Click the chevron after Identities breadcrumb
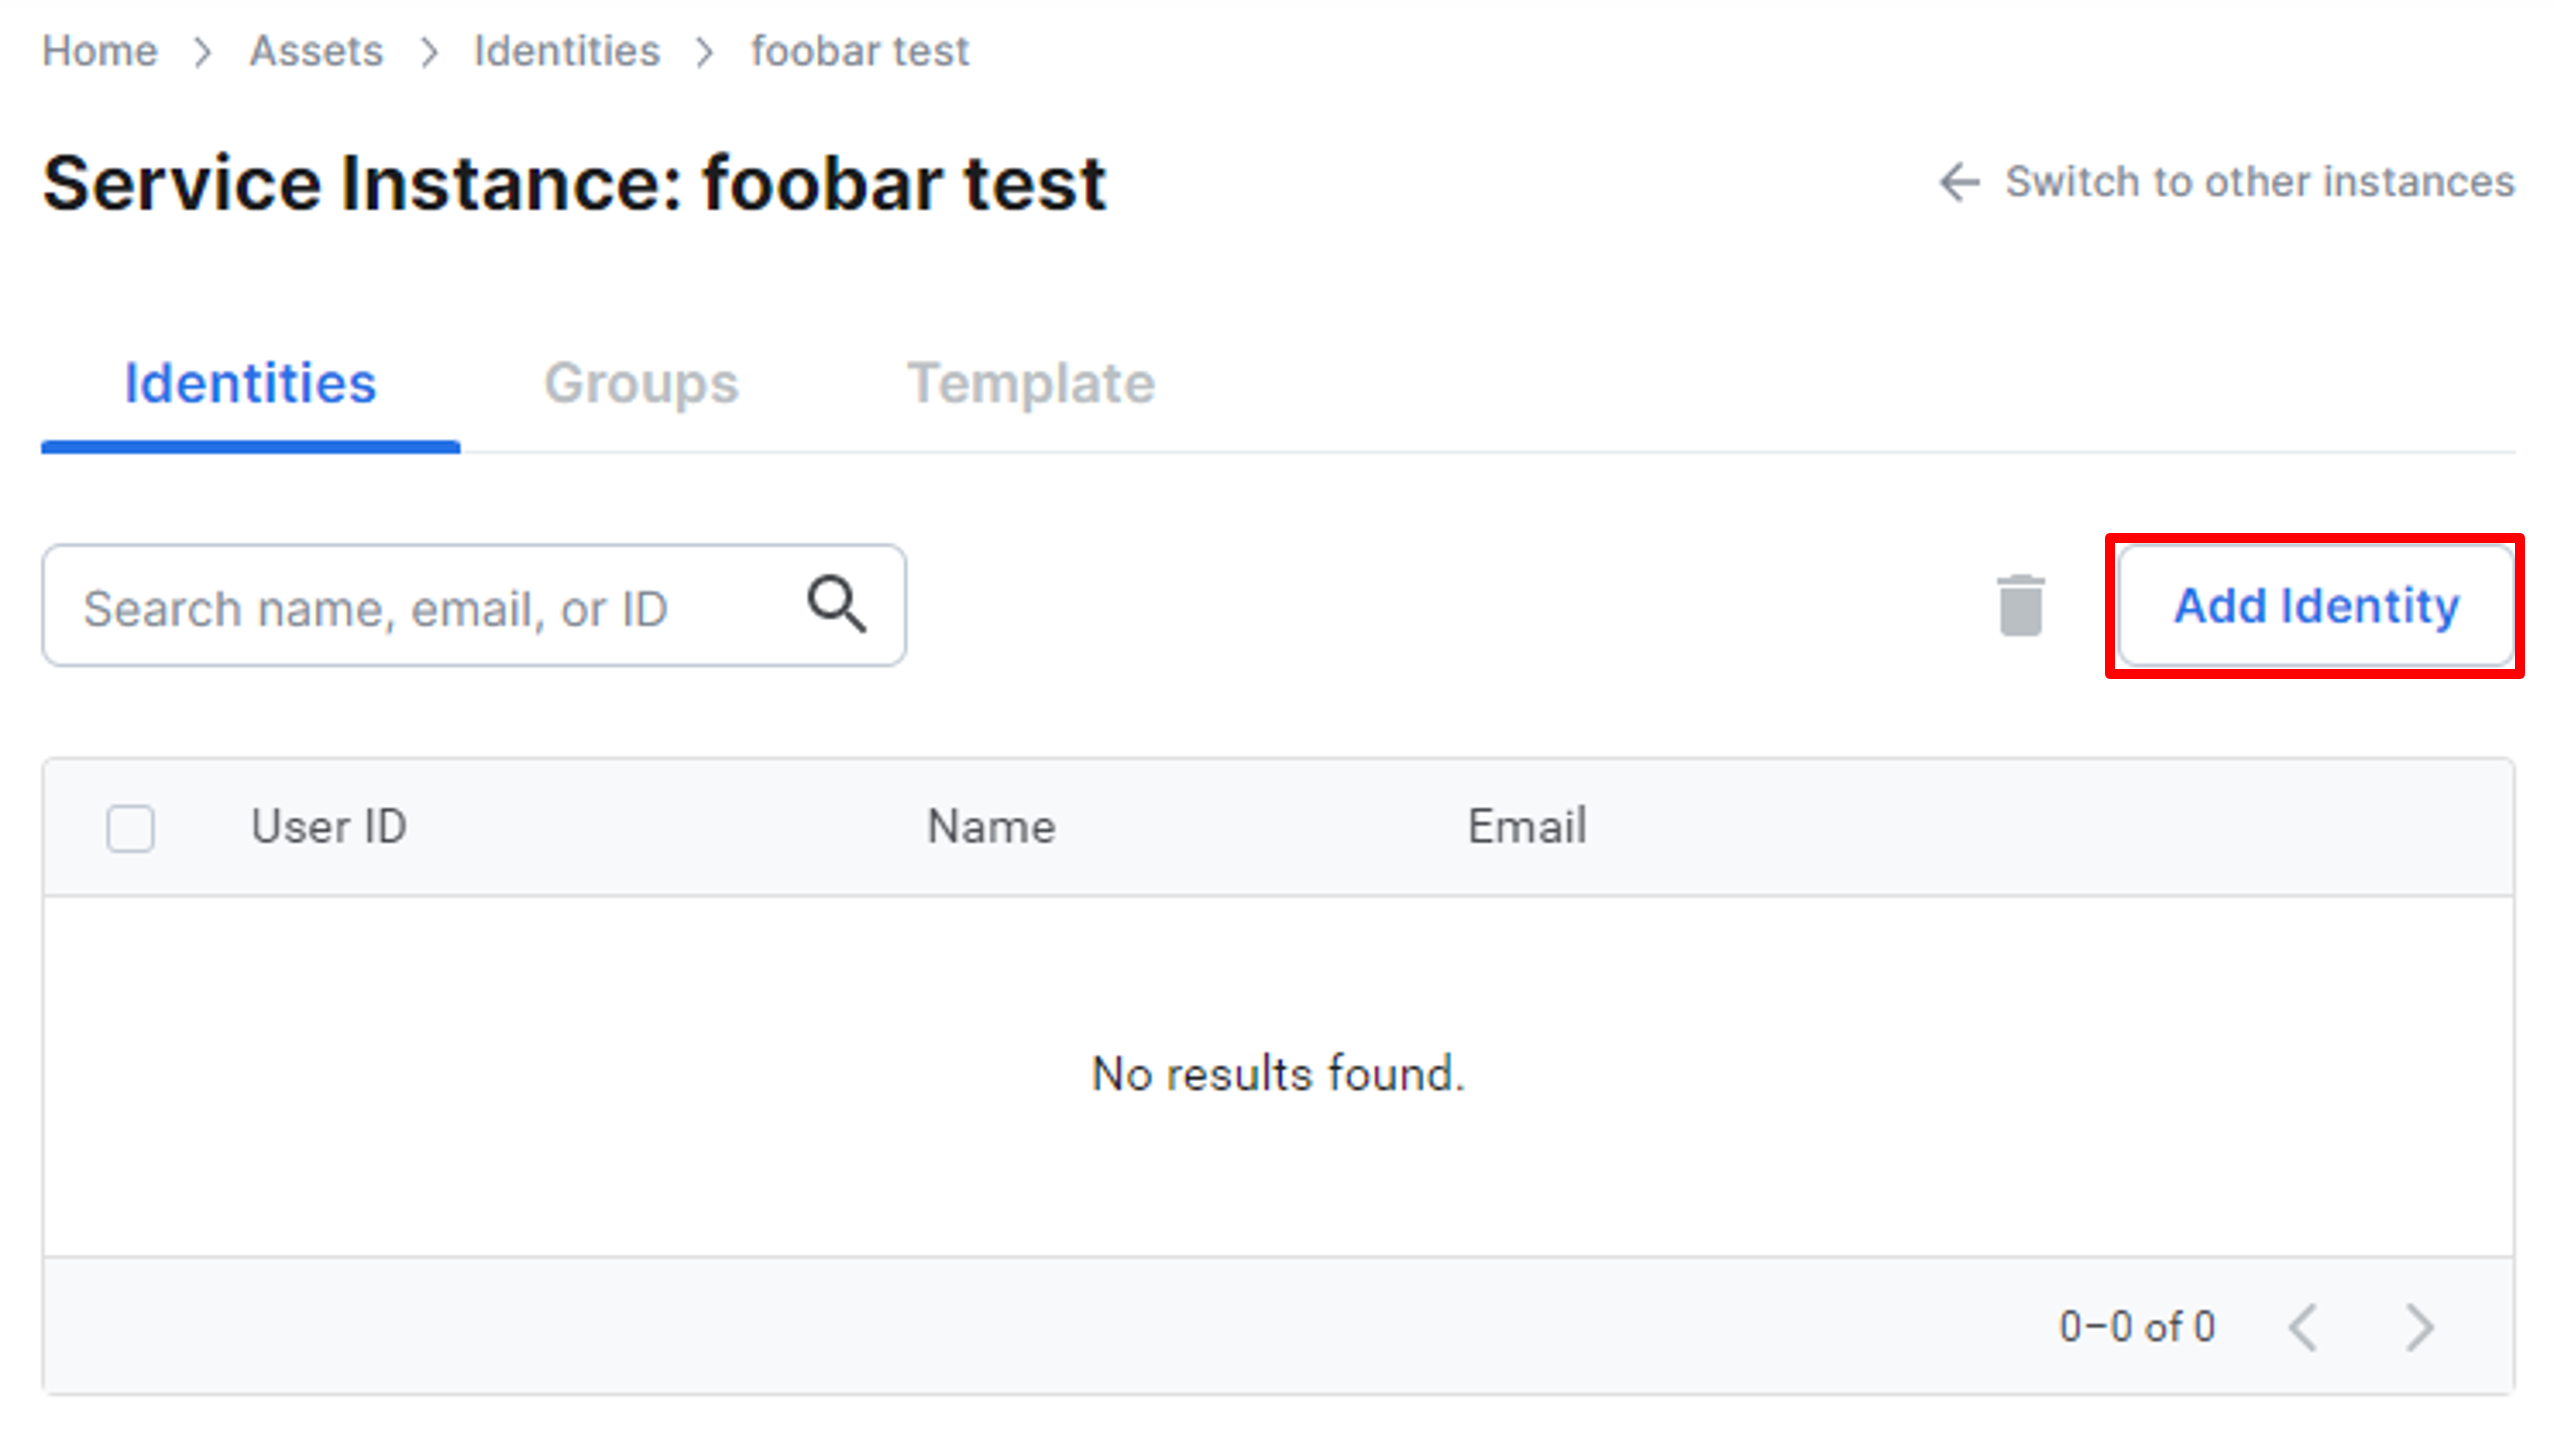2554x1441 pixels. click(x=705, y=51)
